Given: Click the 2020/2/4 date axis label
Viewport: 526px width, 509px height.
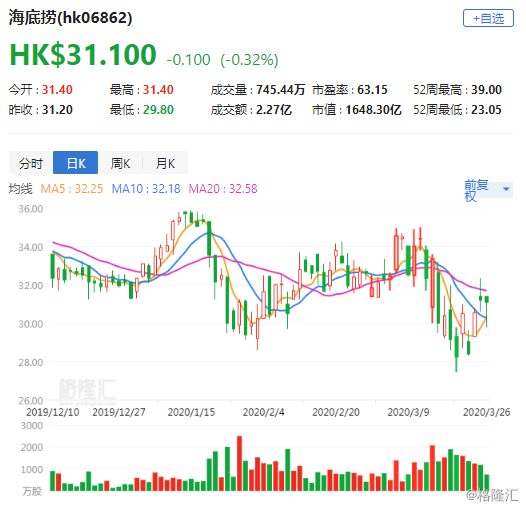Looking at the screenshot, I should pyautogui.click(x=264, y=412).
